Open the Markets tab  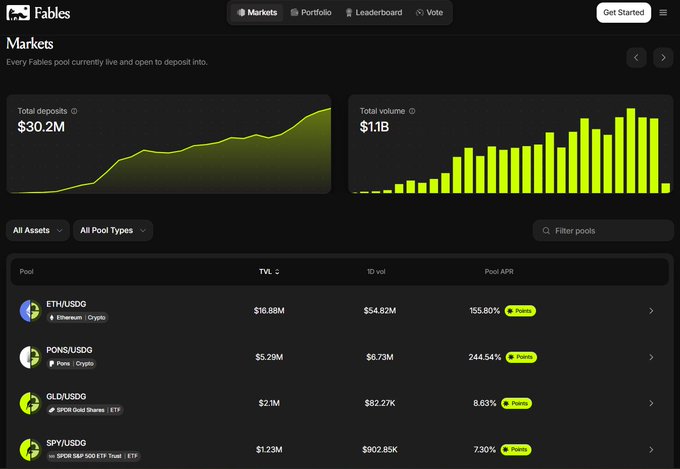(257, 13)
